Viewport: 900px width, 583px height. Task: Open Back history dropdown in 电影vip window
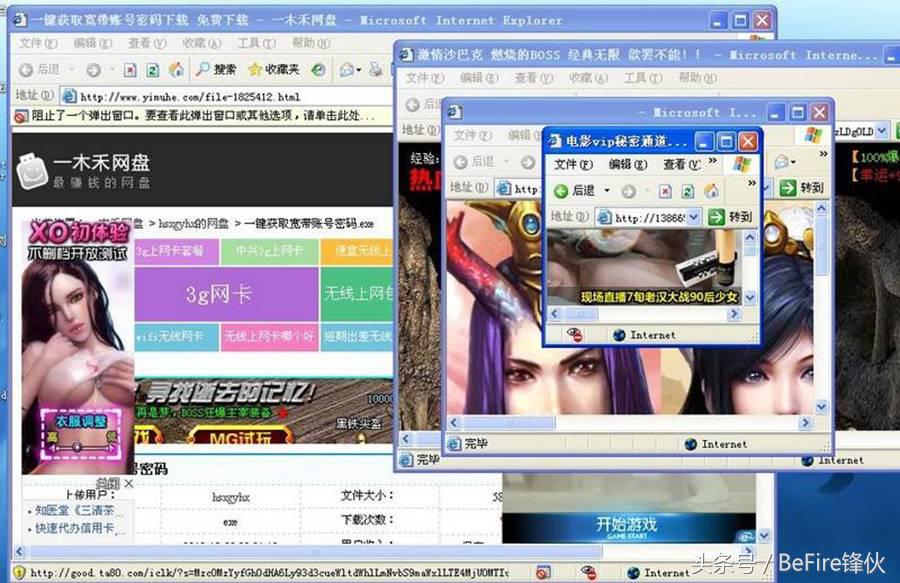click(x=607, y=191)
